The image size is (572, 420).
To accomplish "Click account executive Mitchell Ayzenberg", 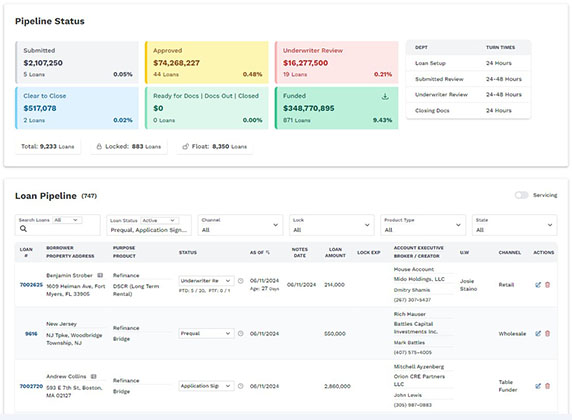I will click(x=419, y=367).
